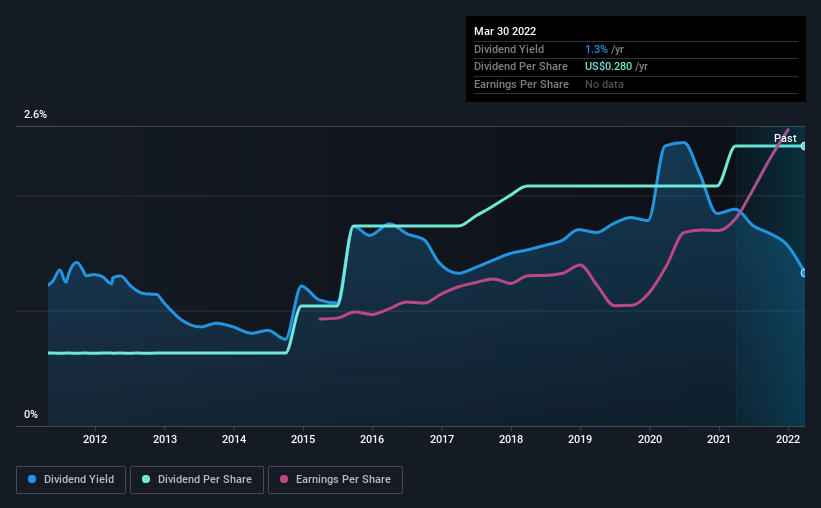Click the pink Earnings Per Share legend dot

click(284, 479)
